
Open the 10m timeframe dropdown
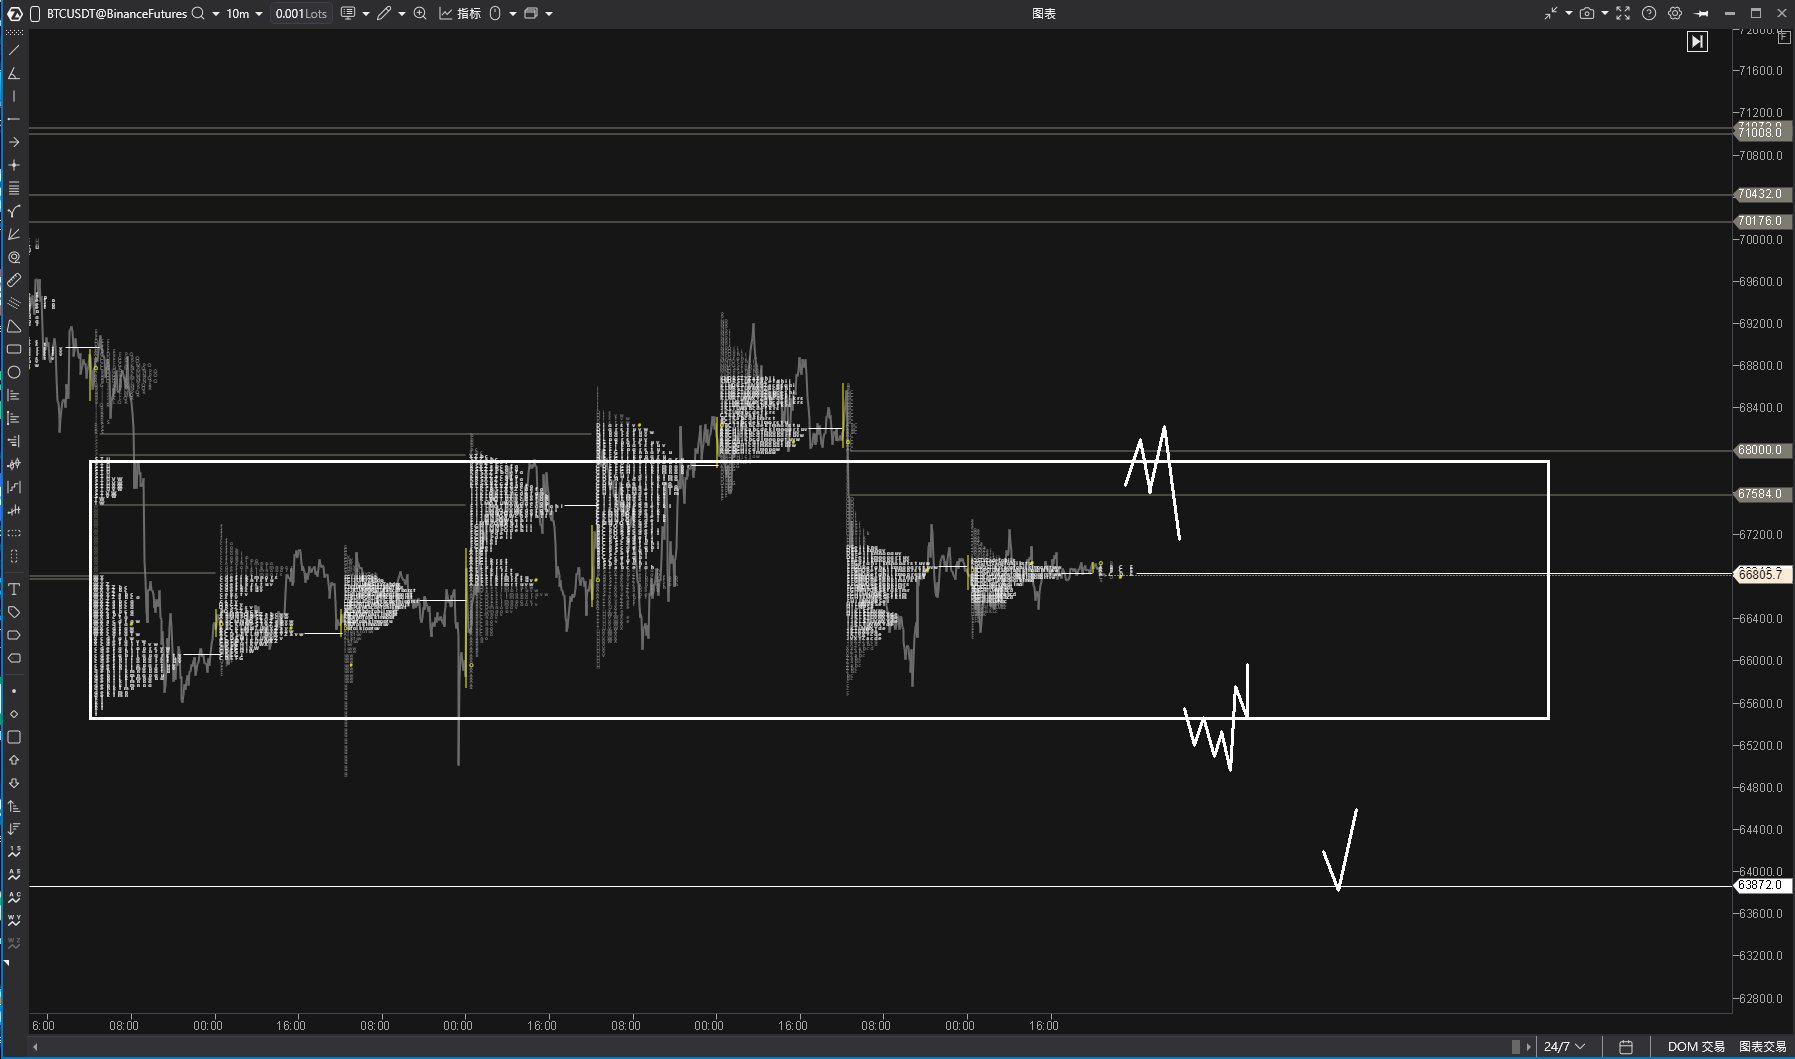(244, 13)
